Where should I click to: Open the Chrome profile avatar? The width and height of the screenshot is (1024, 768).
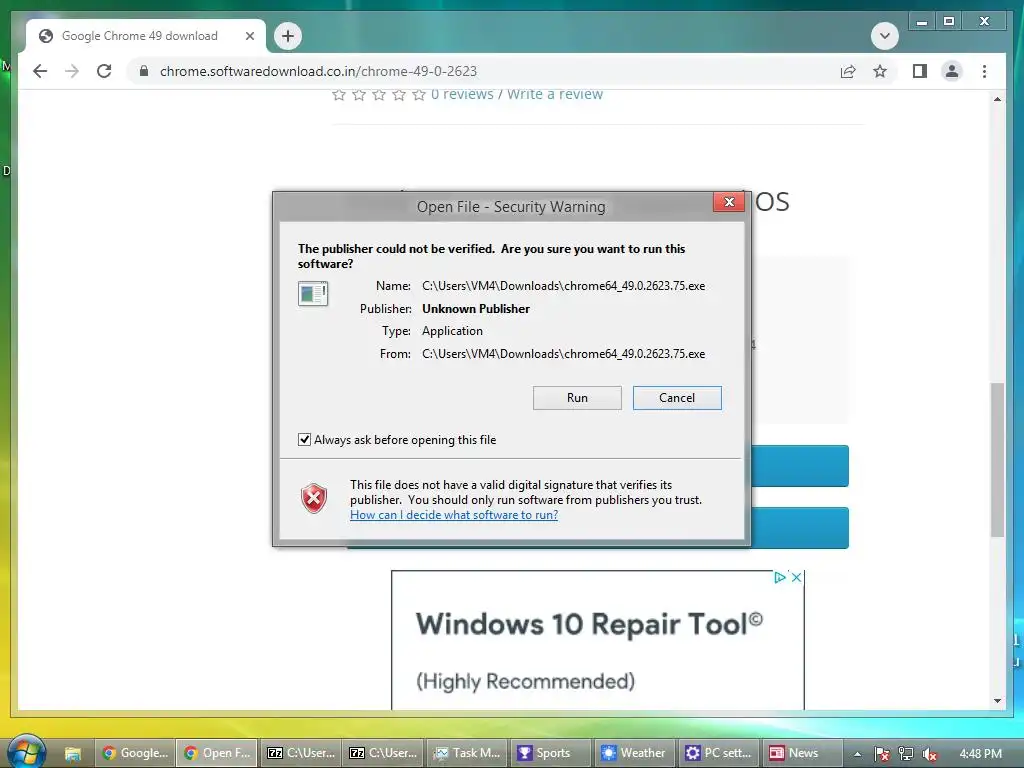click(952, 71)
